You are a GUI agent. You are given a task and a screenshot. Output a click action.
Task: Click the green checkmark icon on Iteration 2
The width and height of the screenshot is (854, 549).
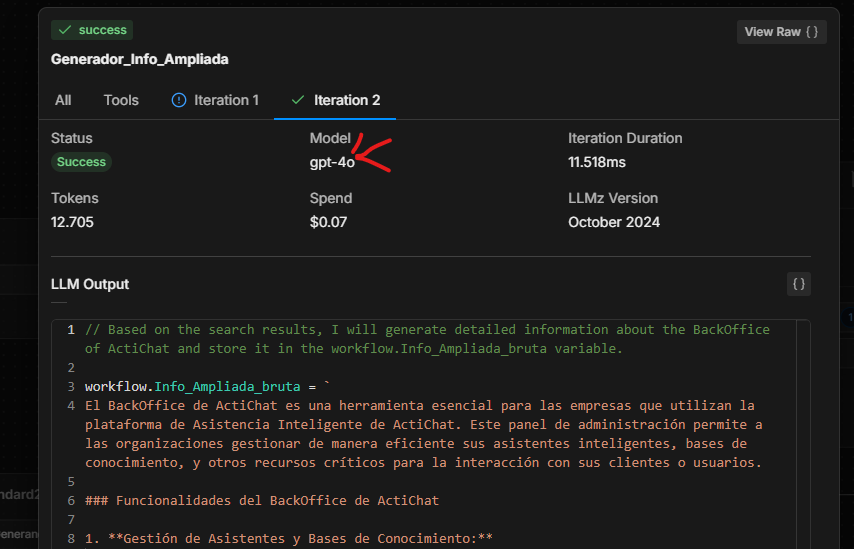[297, 100]
